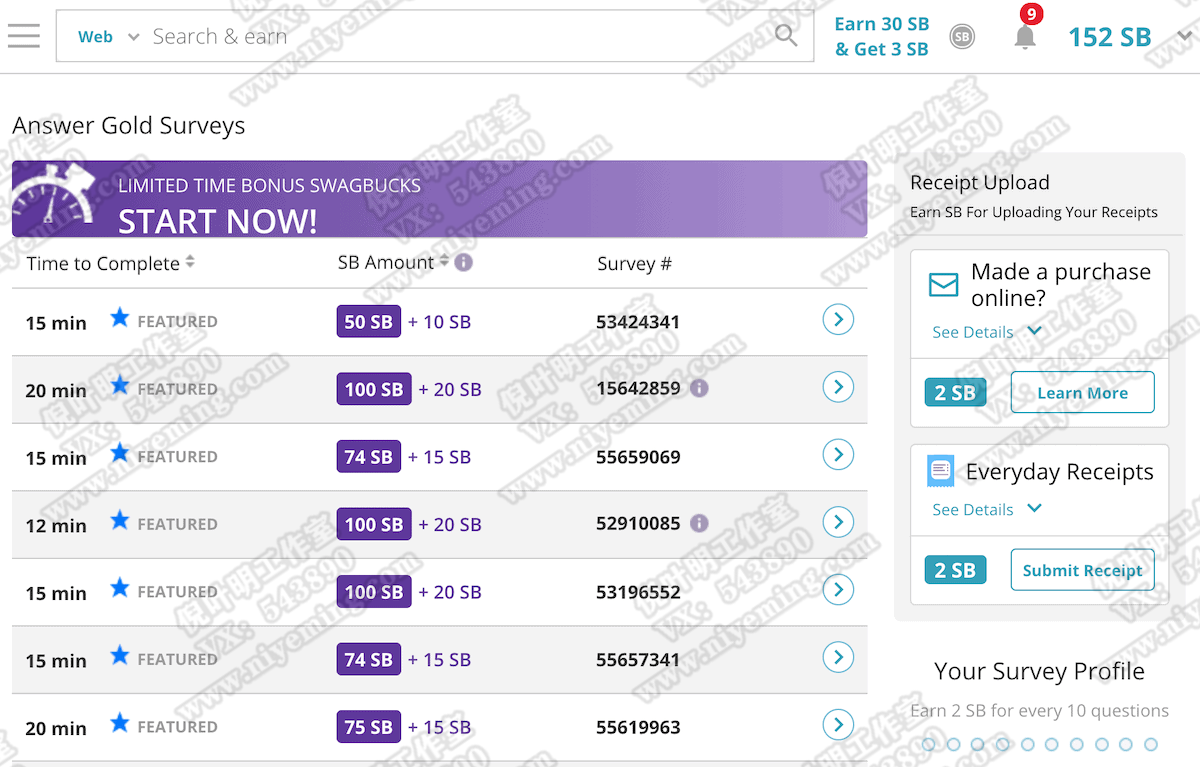
Task: Click the featured star for survey 52910085
Action: (120, 520)
